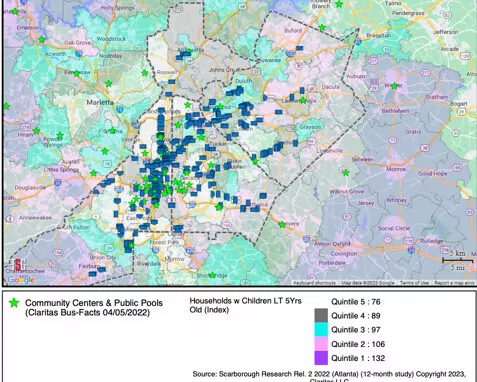Viewport: 477px width, 382px height.
Task: Select the Quintile 3 cyan swatch
Action: click(321, 330)
